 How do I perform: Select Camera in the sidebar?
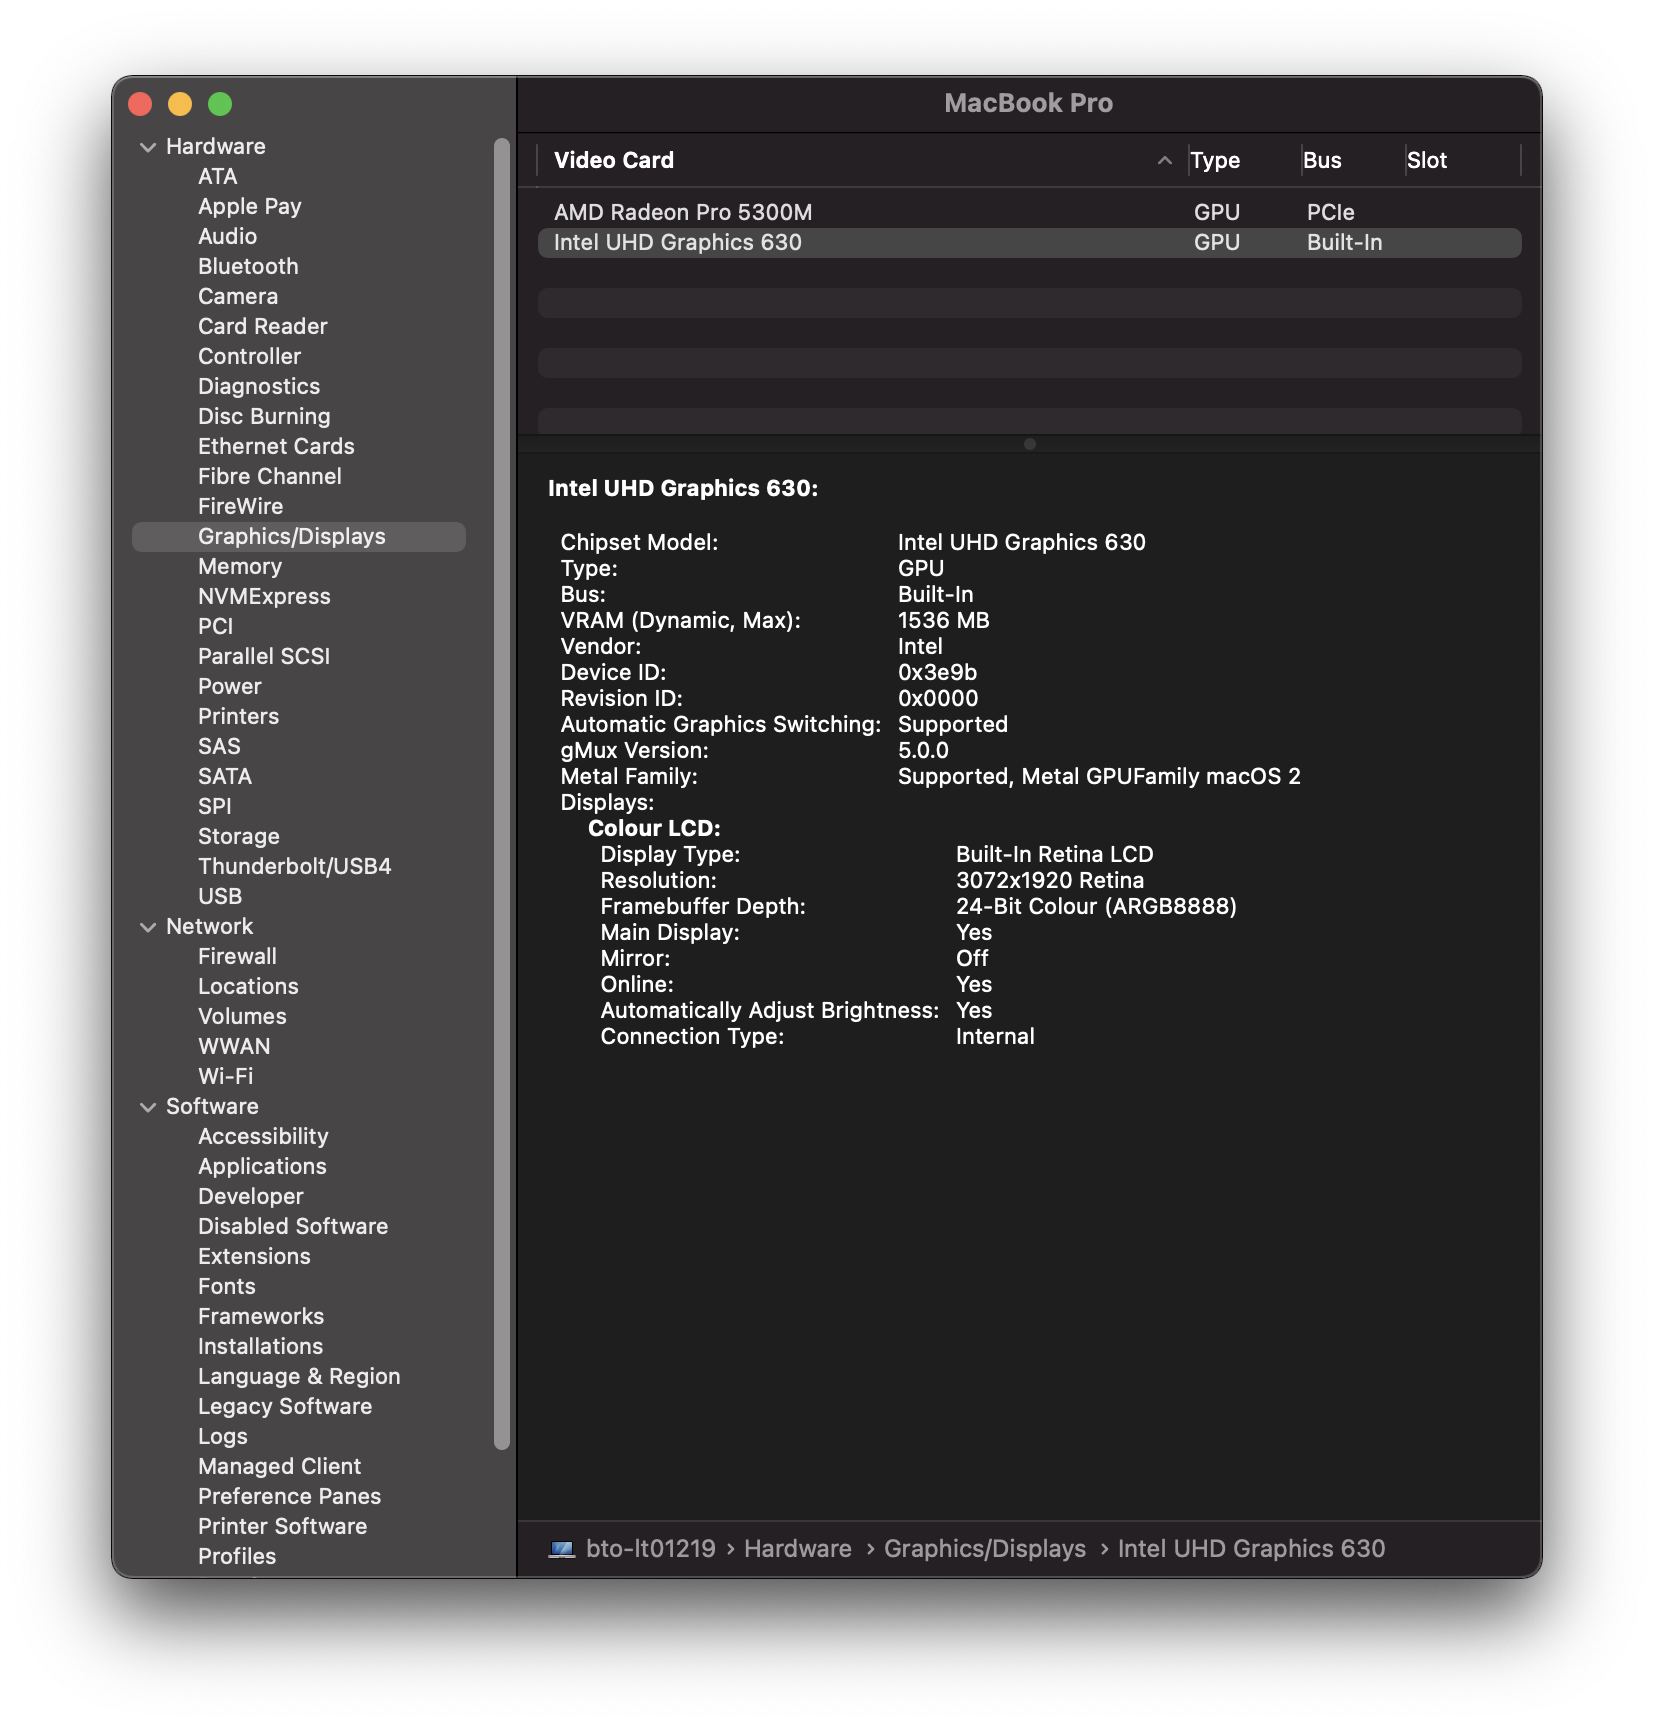(x=238, y=297)
